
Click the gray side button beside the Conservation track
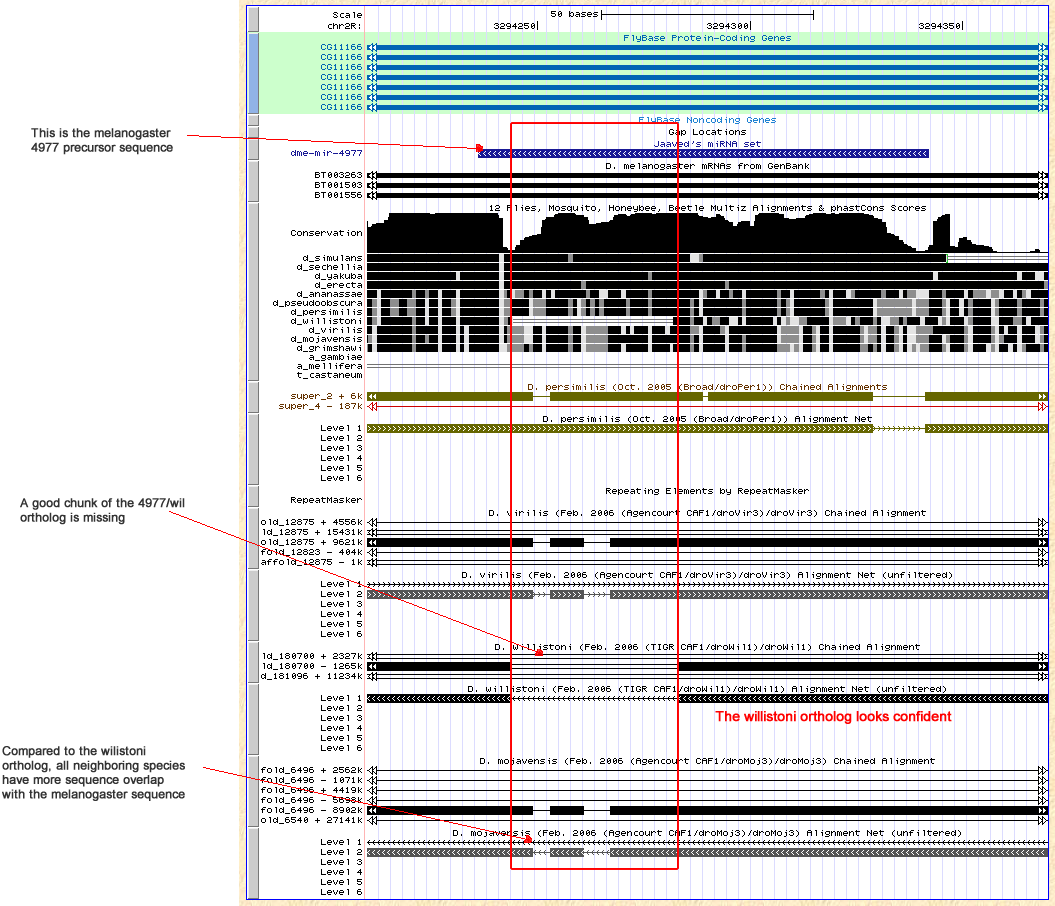[x=253, y=290]
